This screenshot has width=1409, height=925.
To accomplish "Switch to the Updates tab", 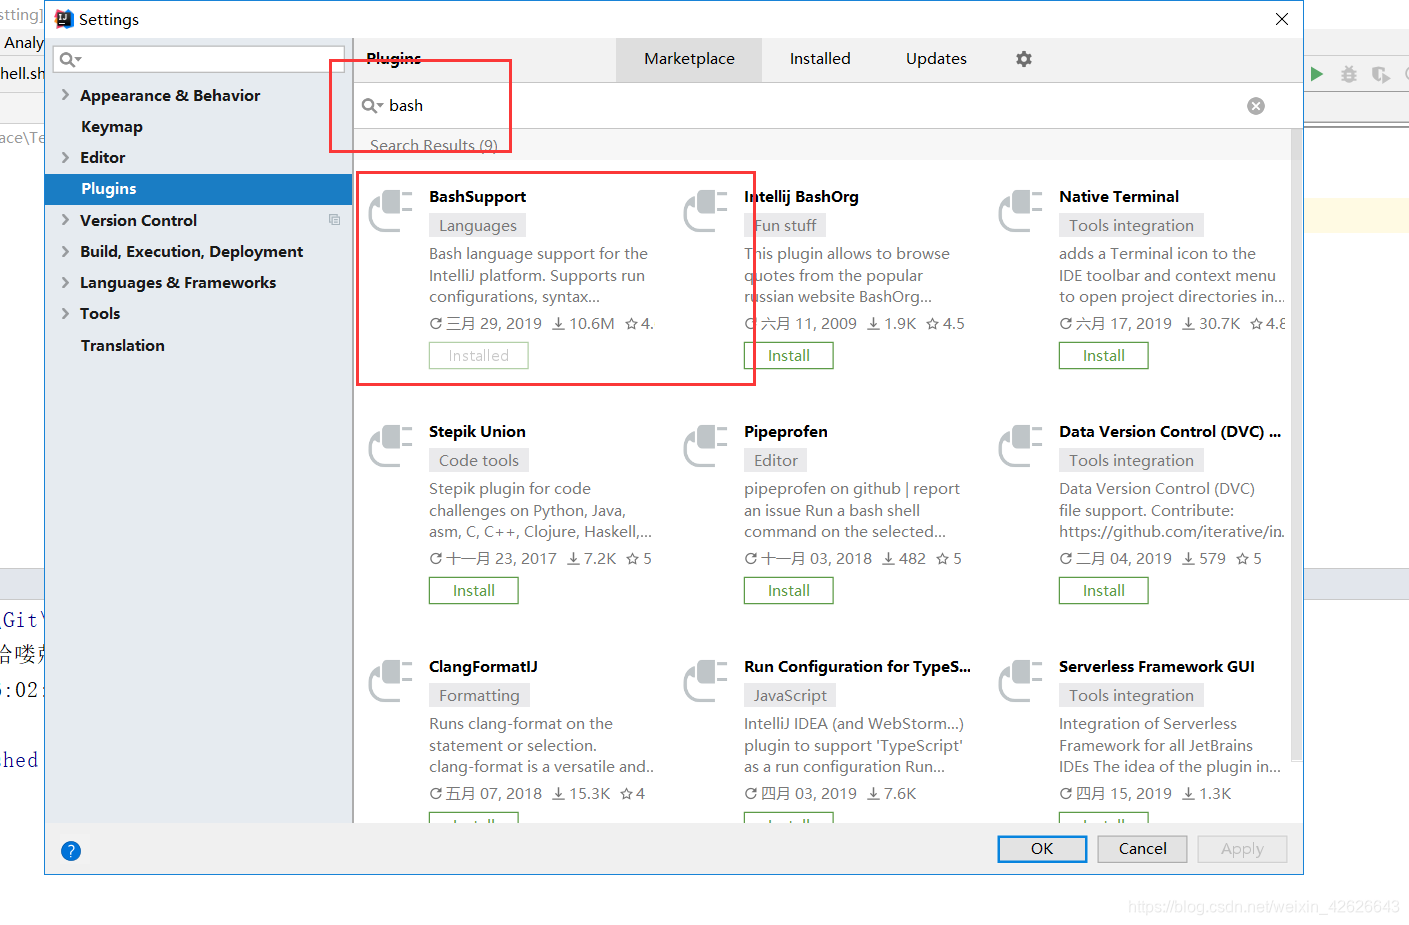I will click(x=936, y=59).
